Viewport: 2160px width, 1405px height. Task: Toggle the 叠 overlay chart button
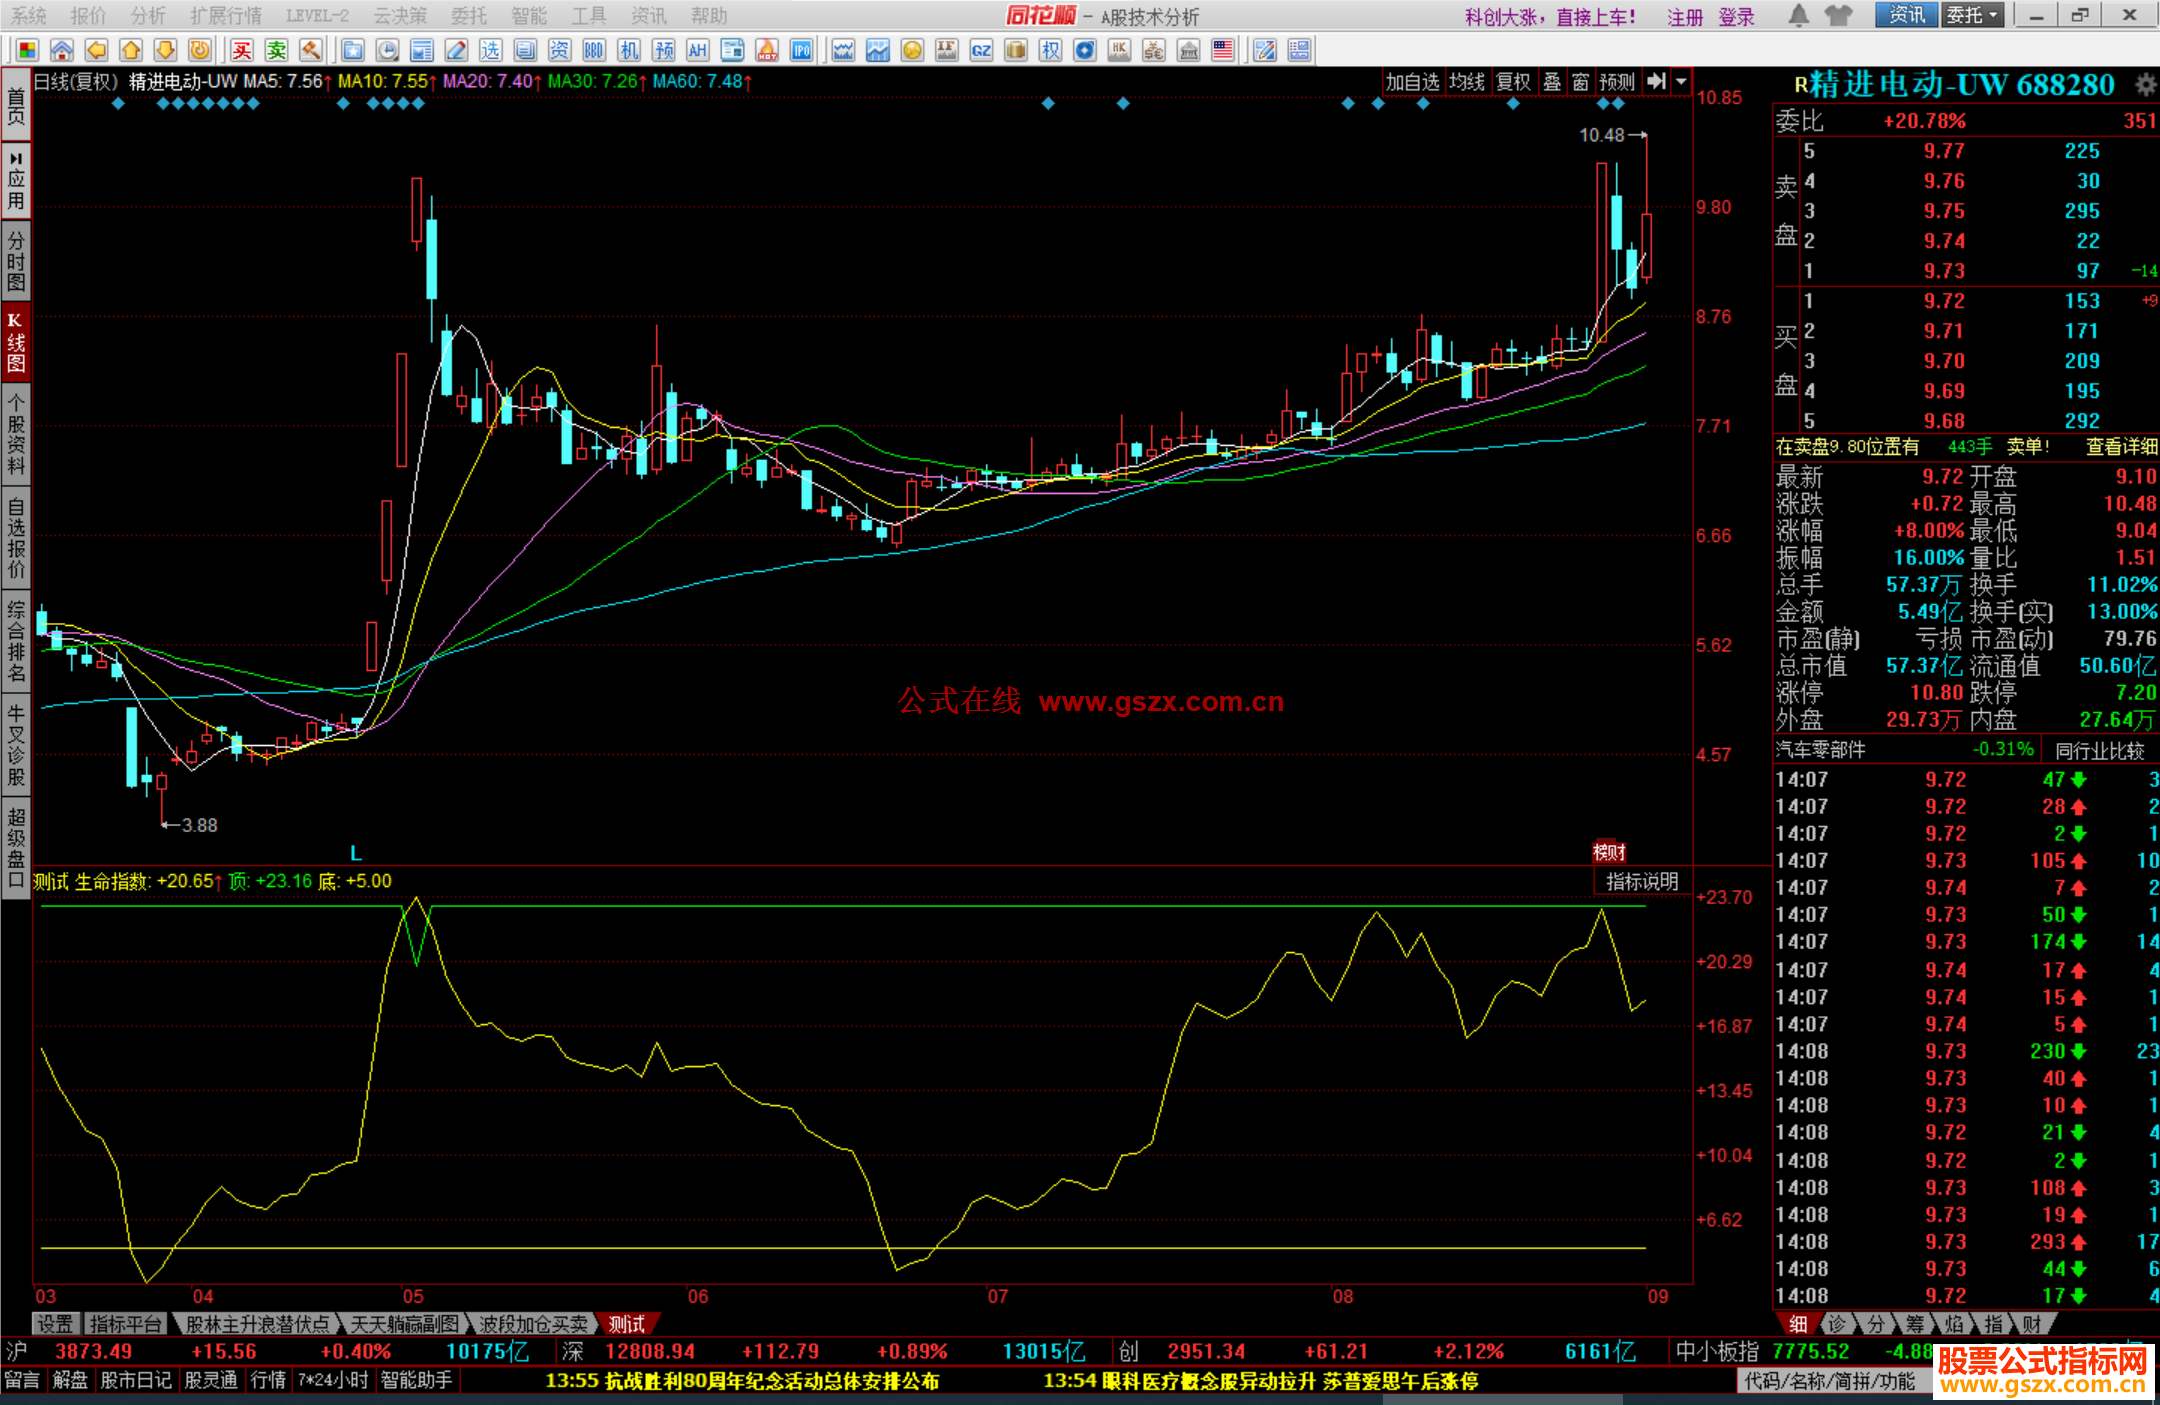(1552, 82)
